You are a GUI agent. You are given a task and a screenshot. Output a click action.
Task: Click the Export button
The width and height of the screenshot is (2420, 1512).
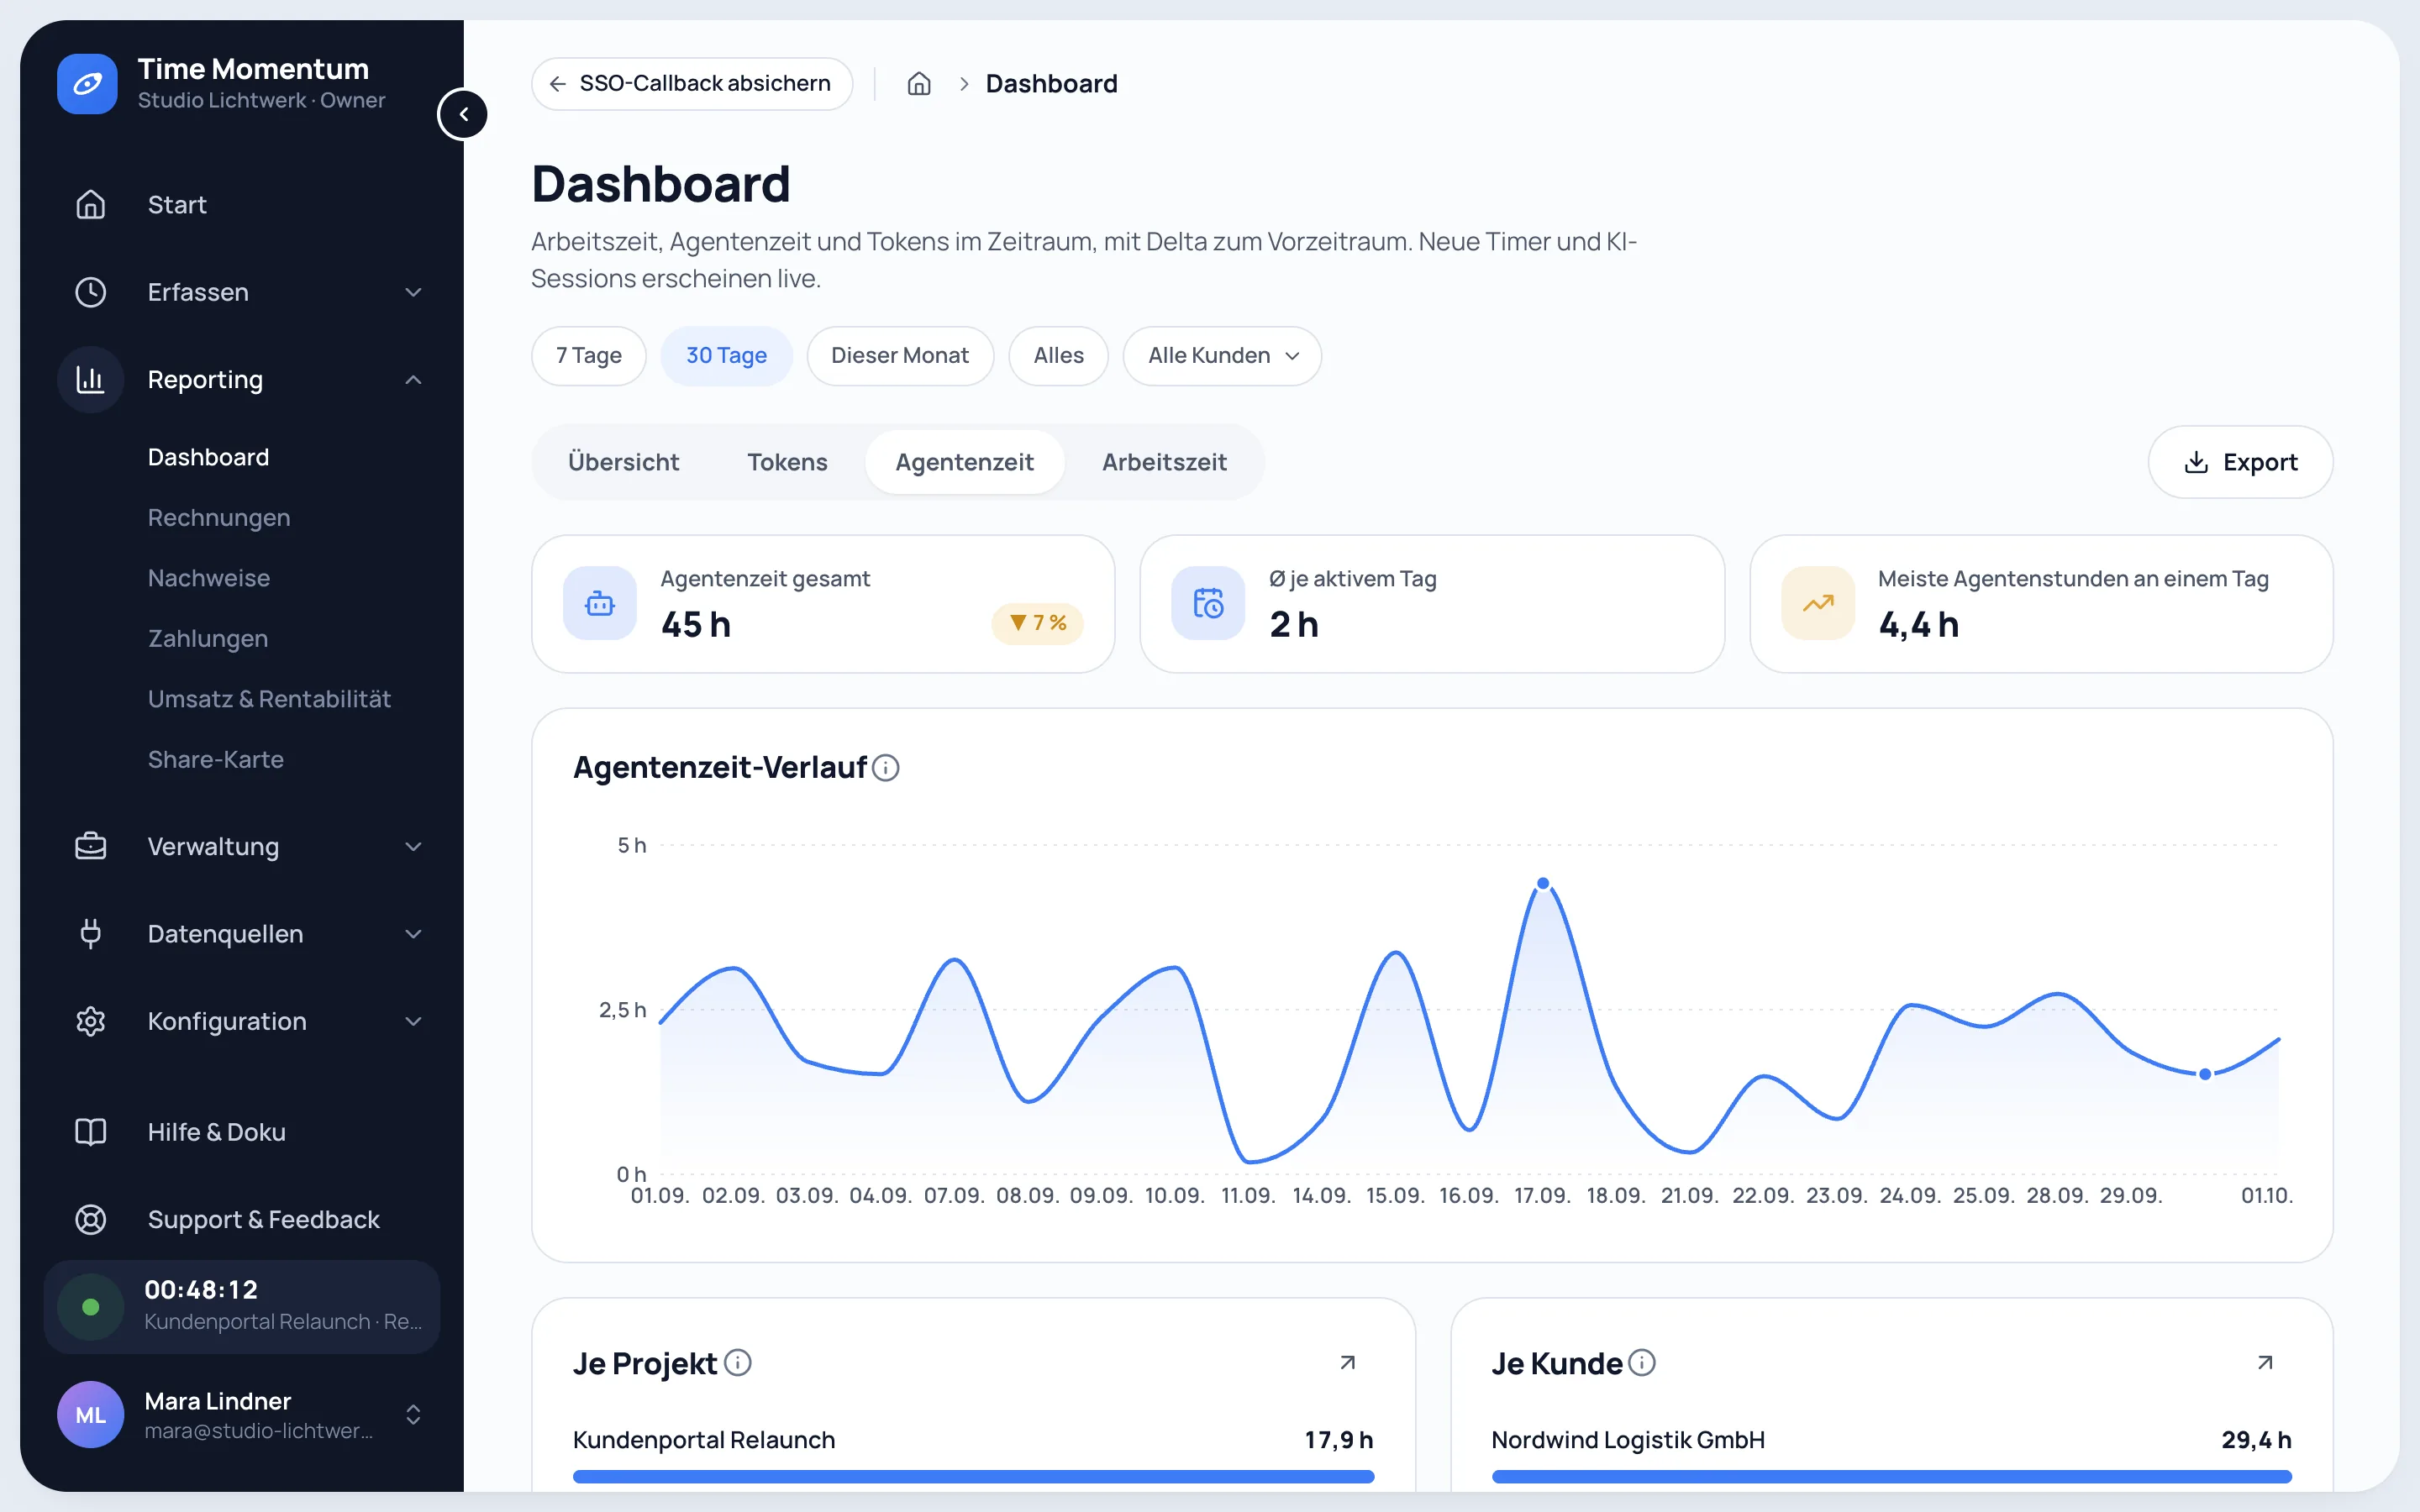point(2240,462)
